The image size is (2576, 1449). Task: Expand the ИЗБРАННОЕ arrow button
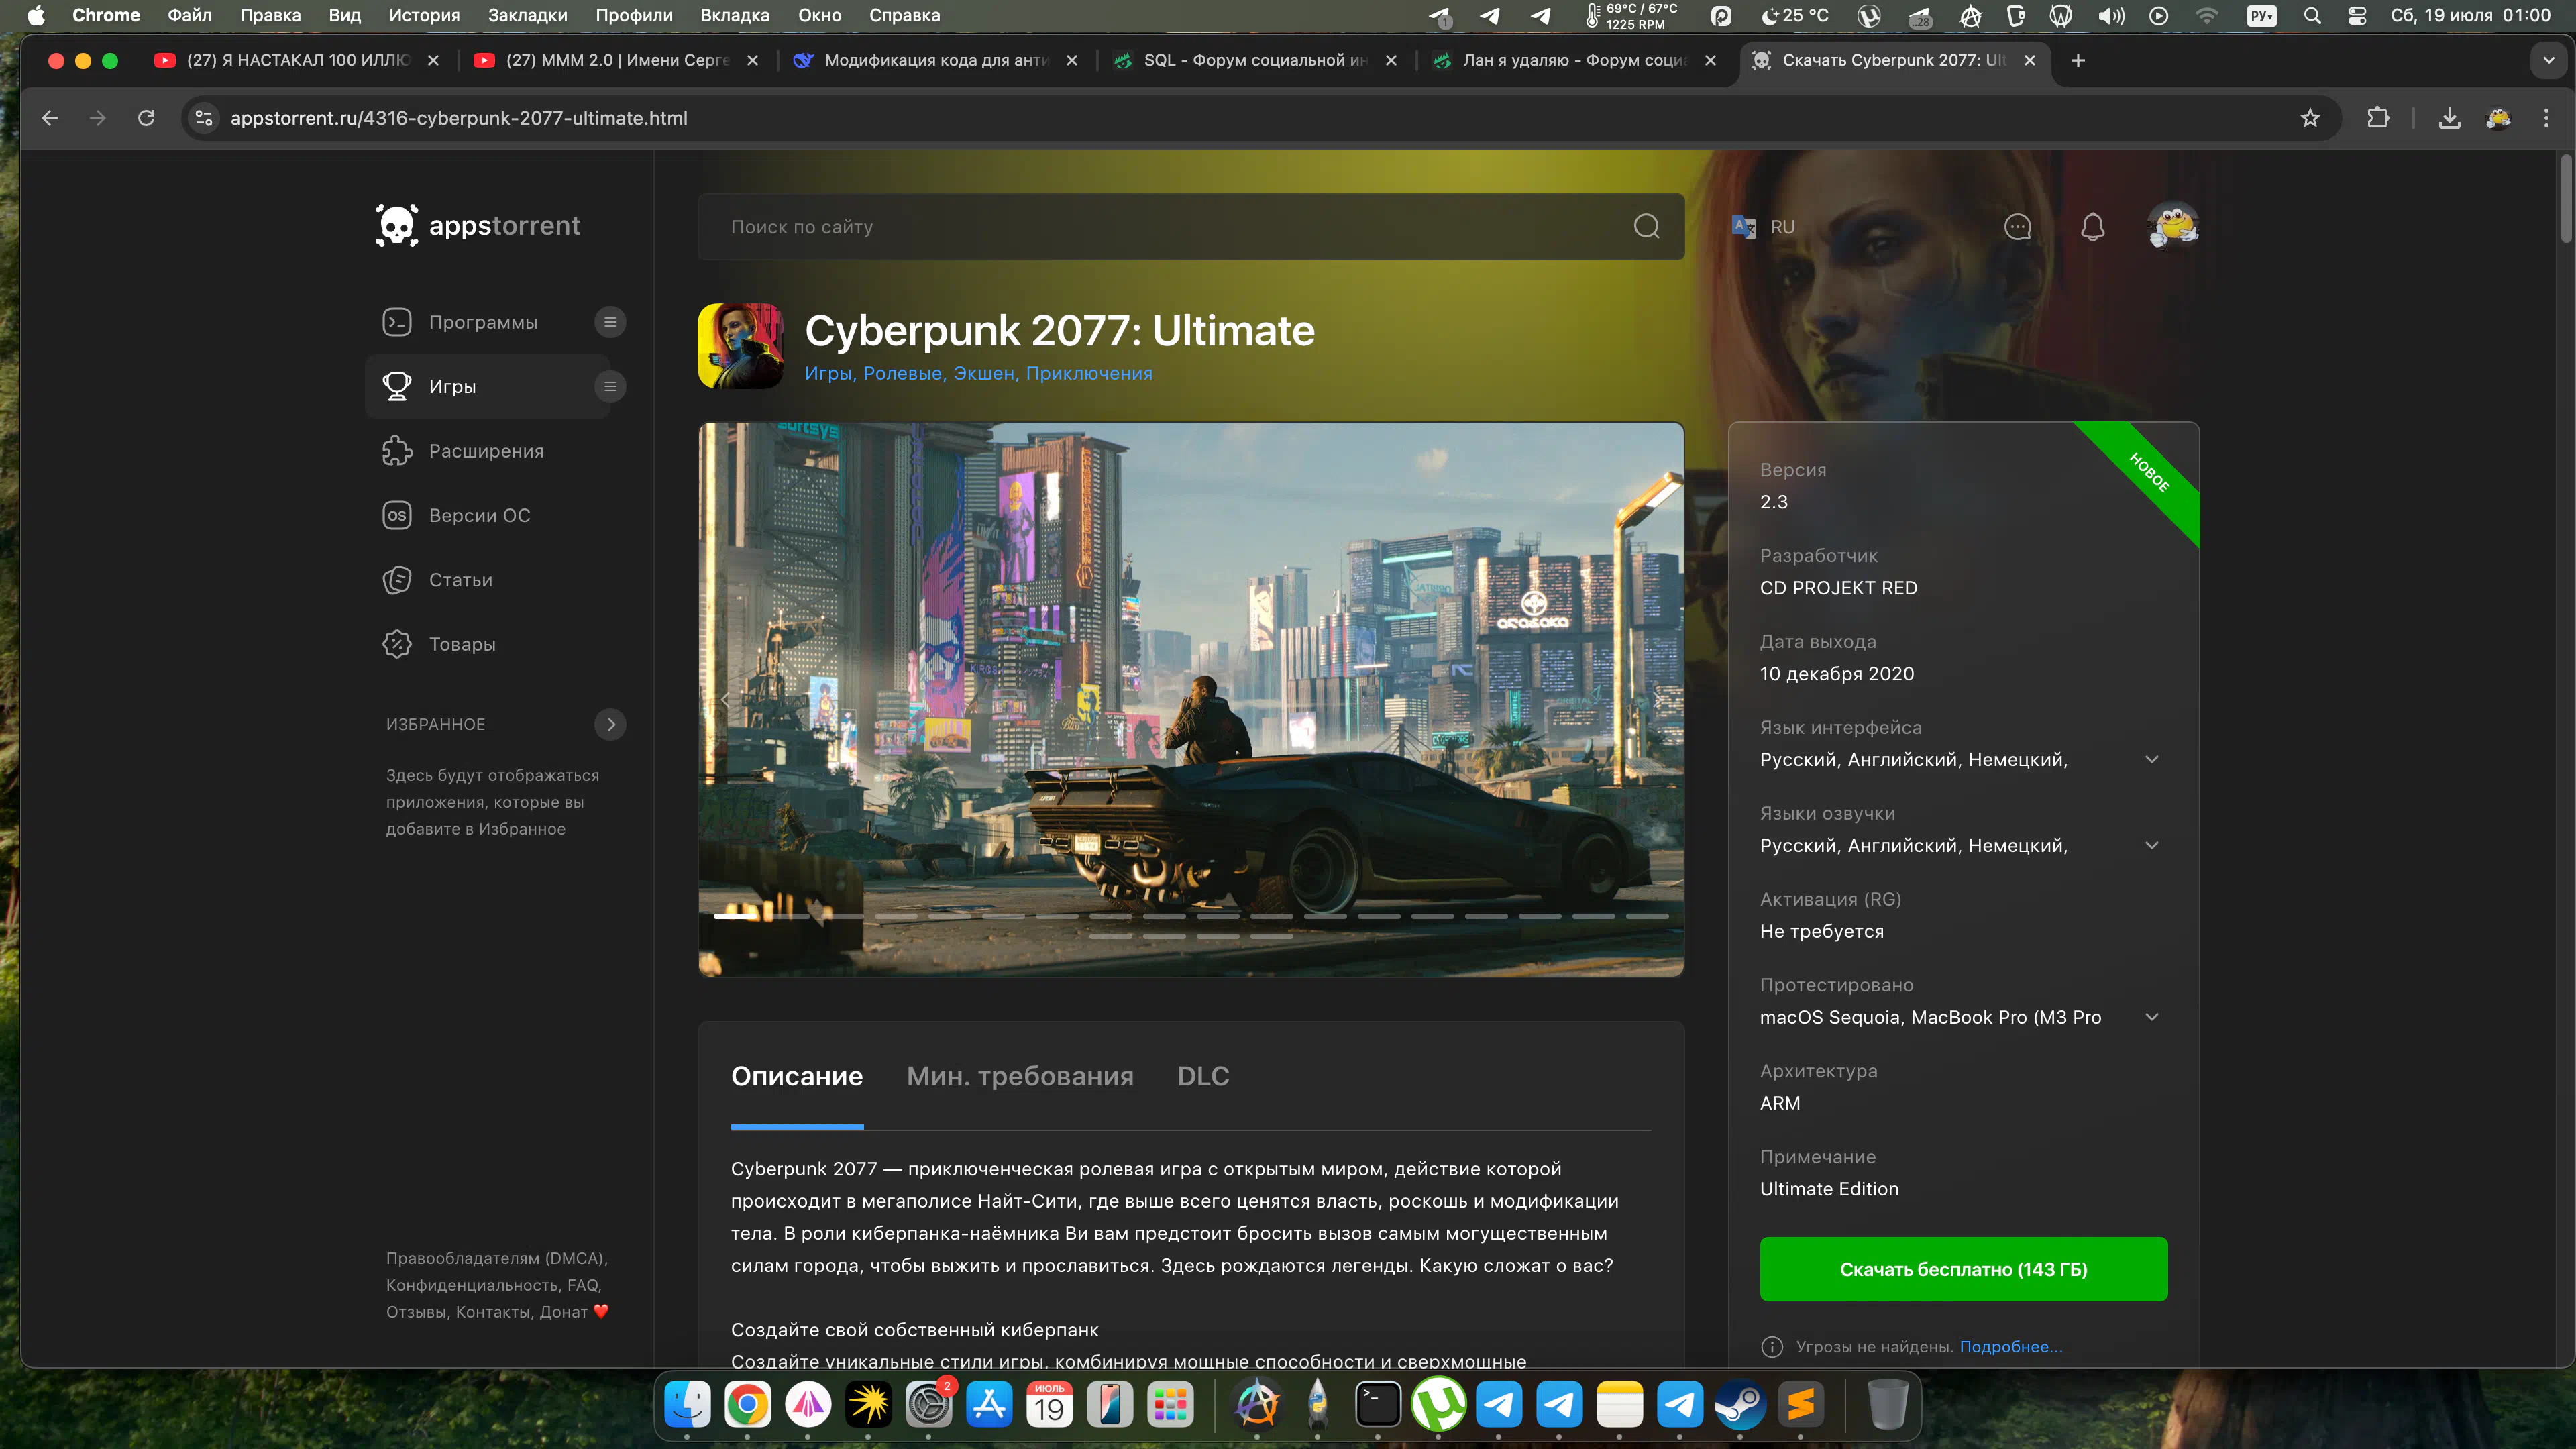[x=610, y=724]
